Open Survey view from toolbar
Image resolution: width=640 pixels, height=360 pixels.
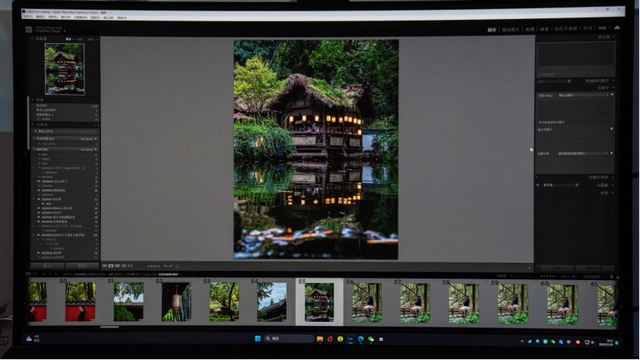pos(124,266)
